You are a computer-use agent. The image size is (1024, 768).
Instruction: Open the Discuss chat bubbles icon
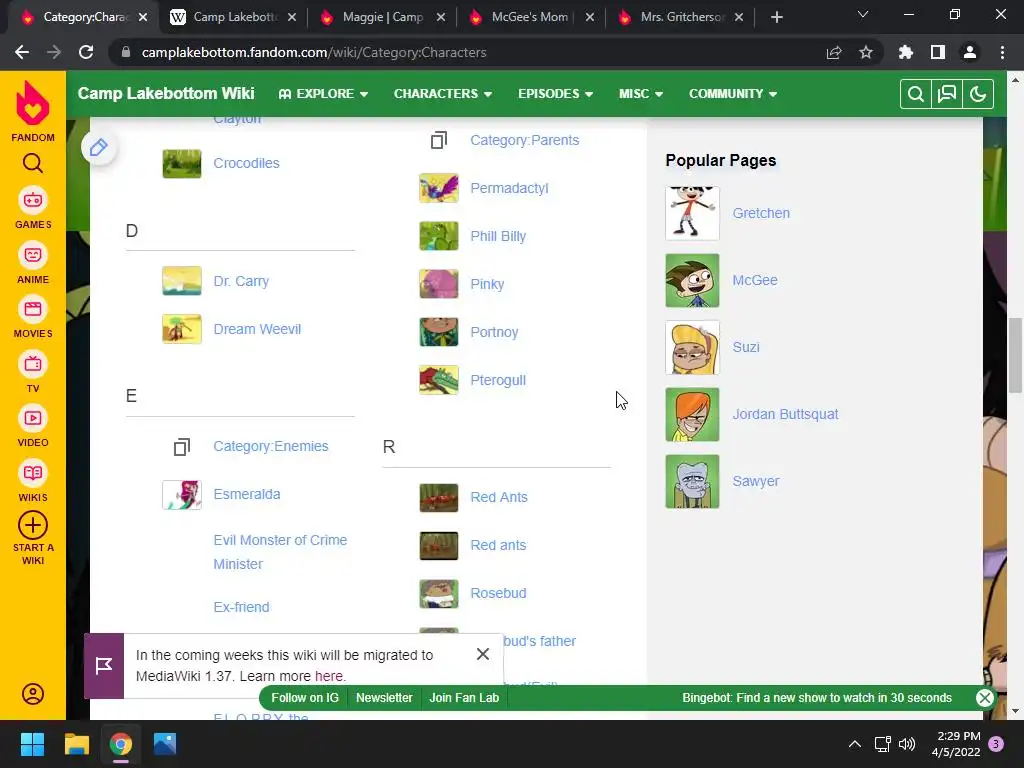(x=947, y=94)
